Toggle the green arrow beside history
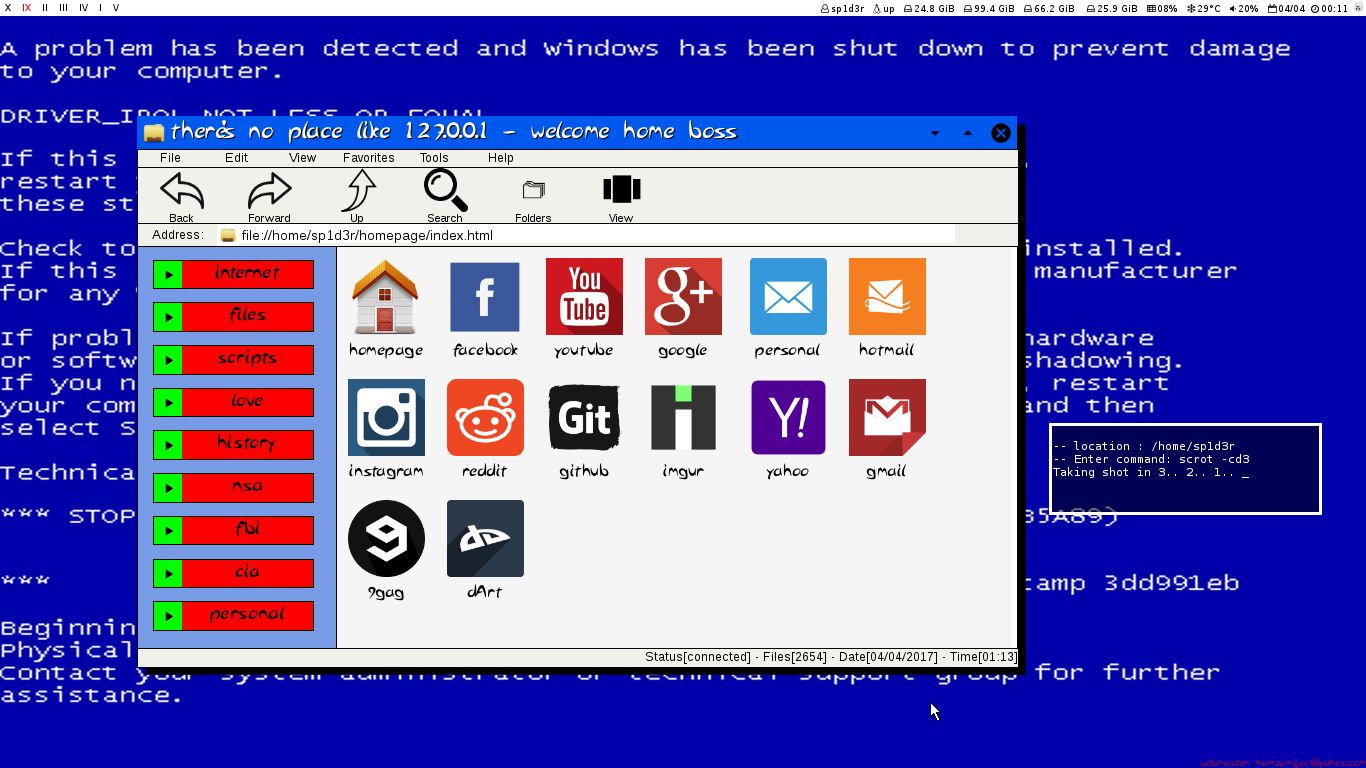This screenshot has width=1366, height=768. tap(168, 444)
